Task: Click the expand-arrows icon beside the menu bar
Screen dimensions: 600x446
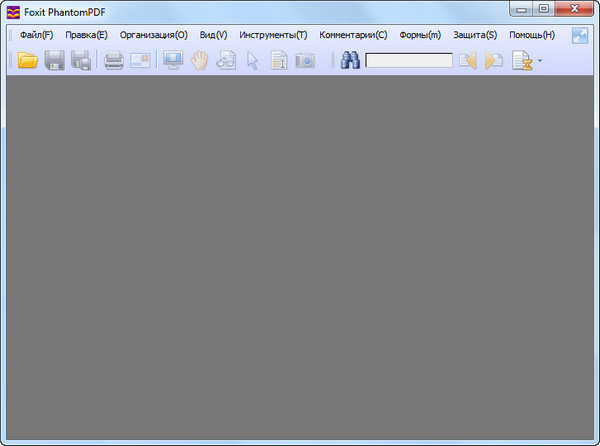Action: 580,36
